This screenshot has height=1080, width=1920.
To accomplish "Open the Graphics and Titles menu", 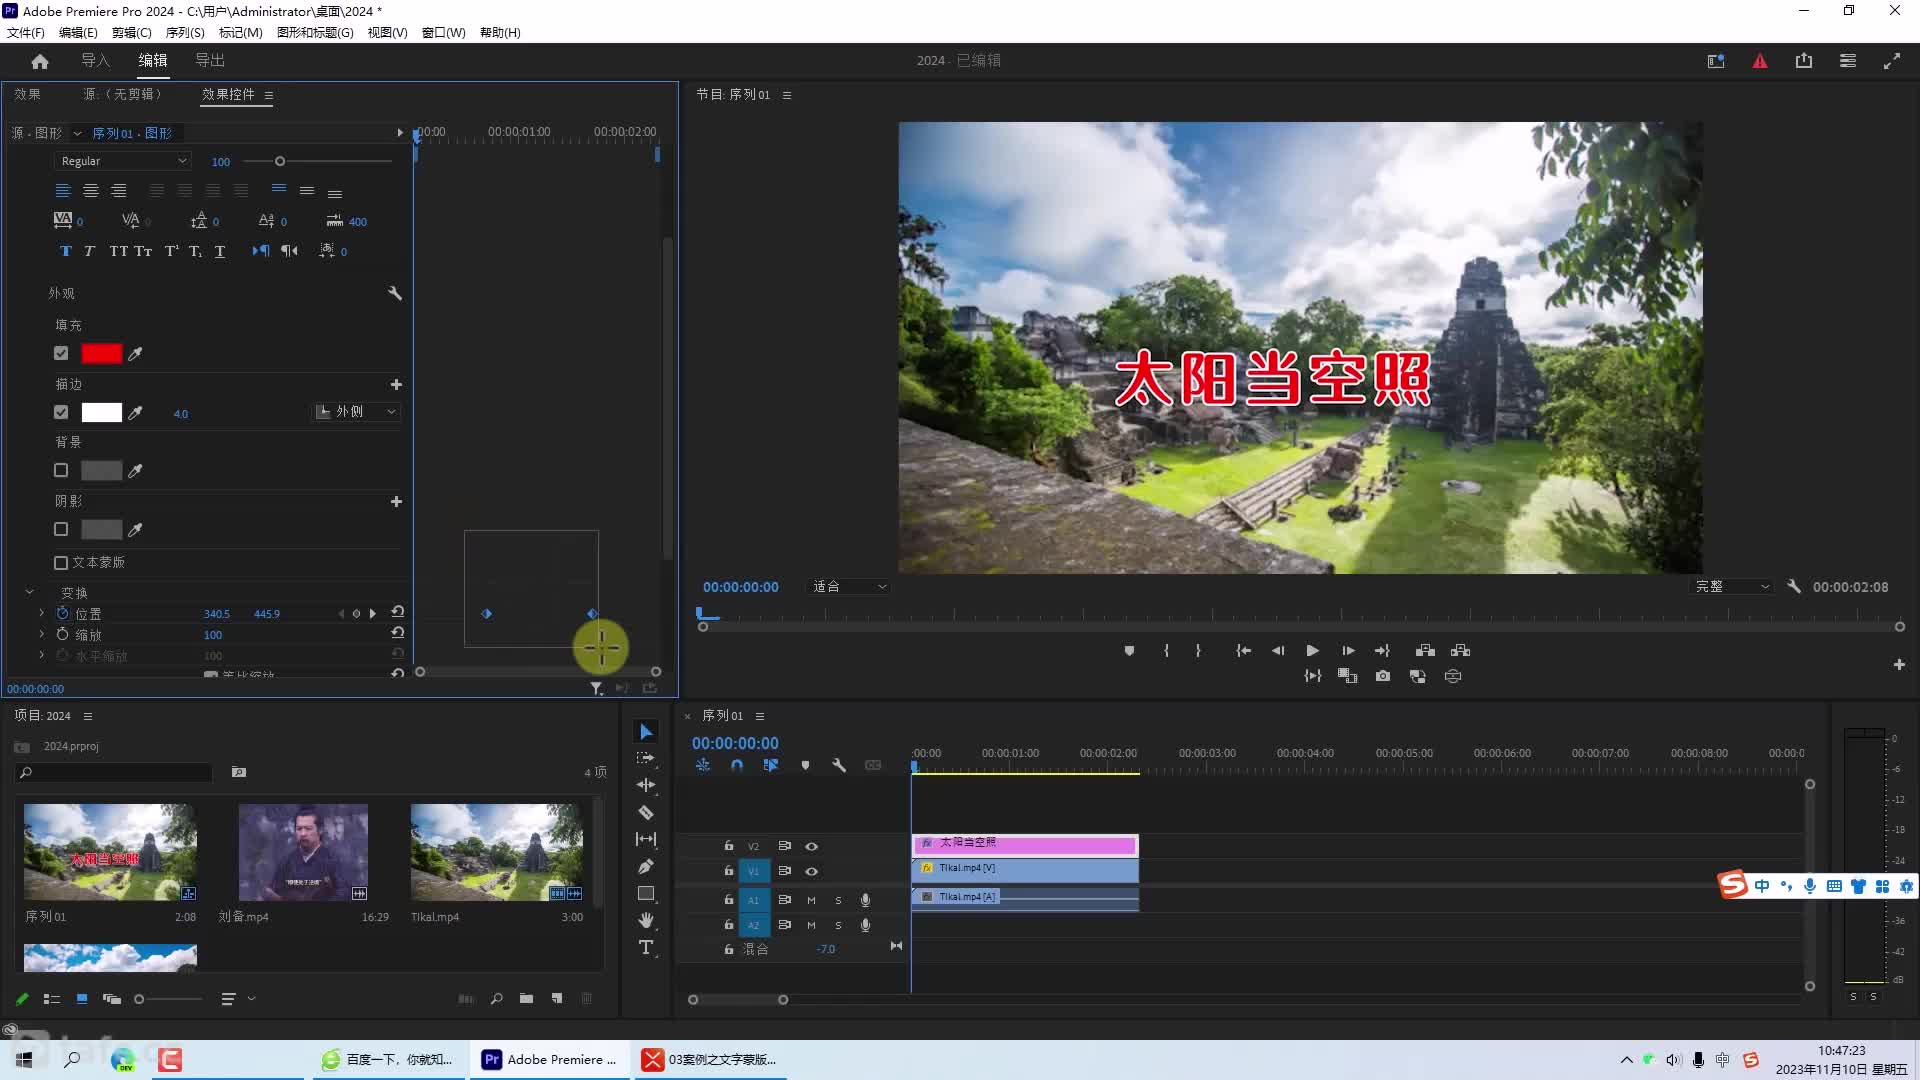I will 315,32.
